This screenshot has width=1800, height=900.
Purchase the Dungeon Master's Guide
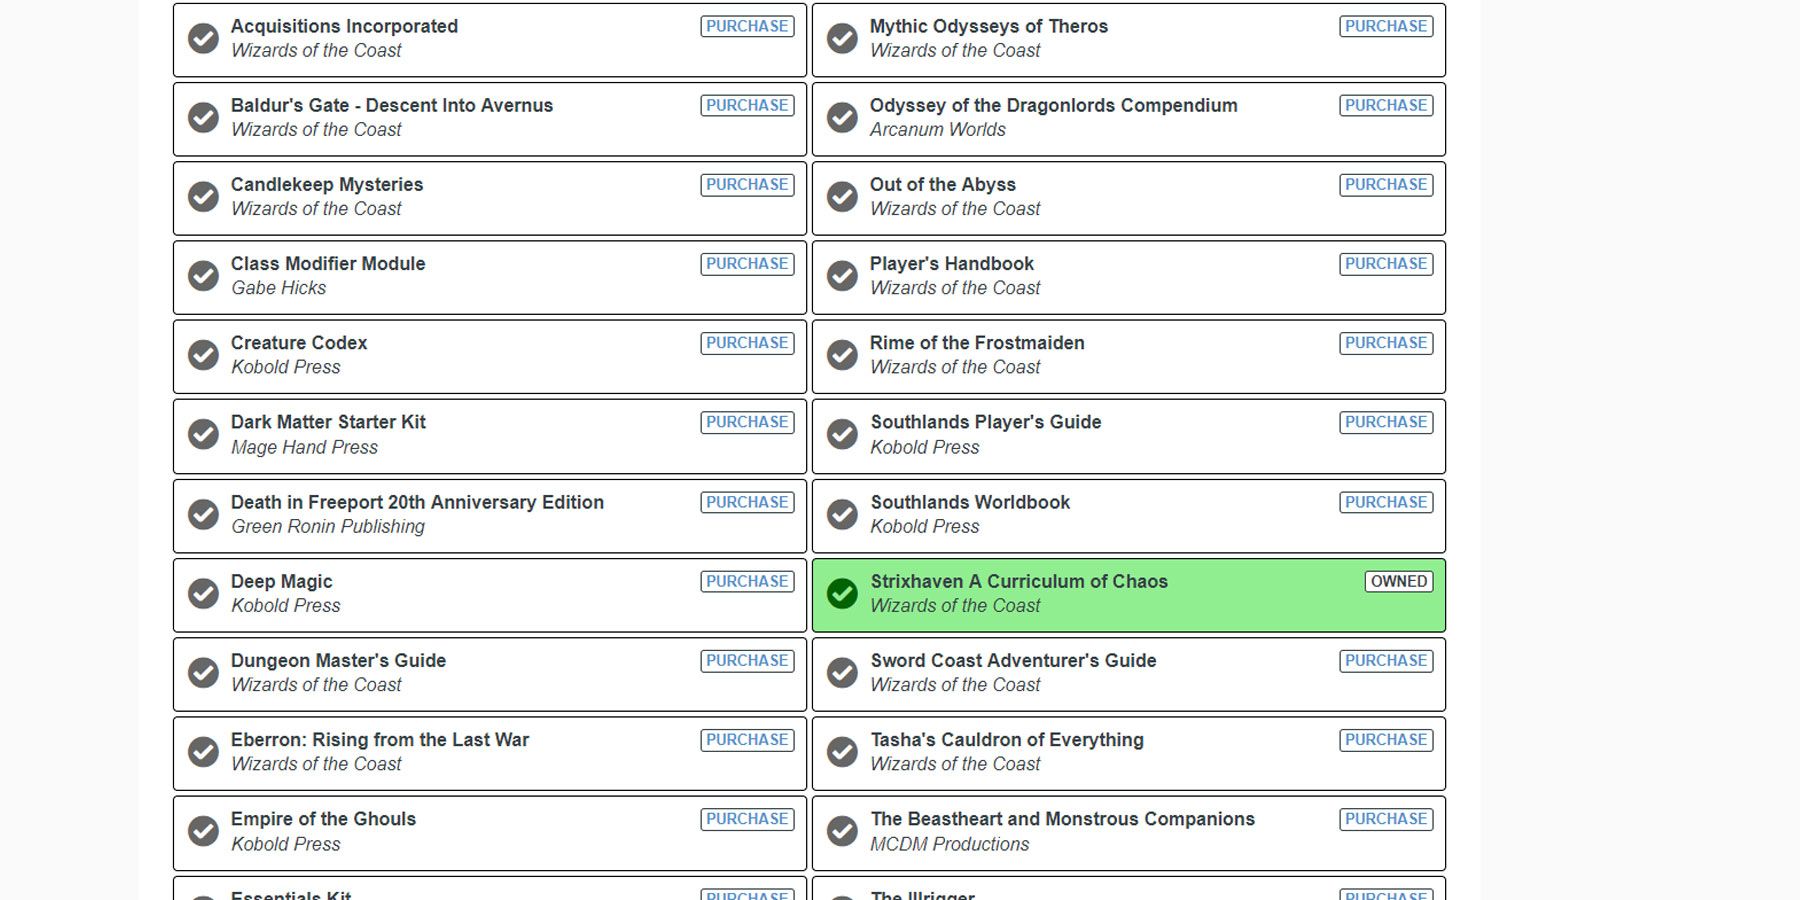747,660
